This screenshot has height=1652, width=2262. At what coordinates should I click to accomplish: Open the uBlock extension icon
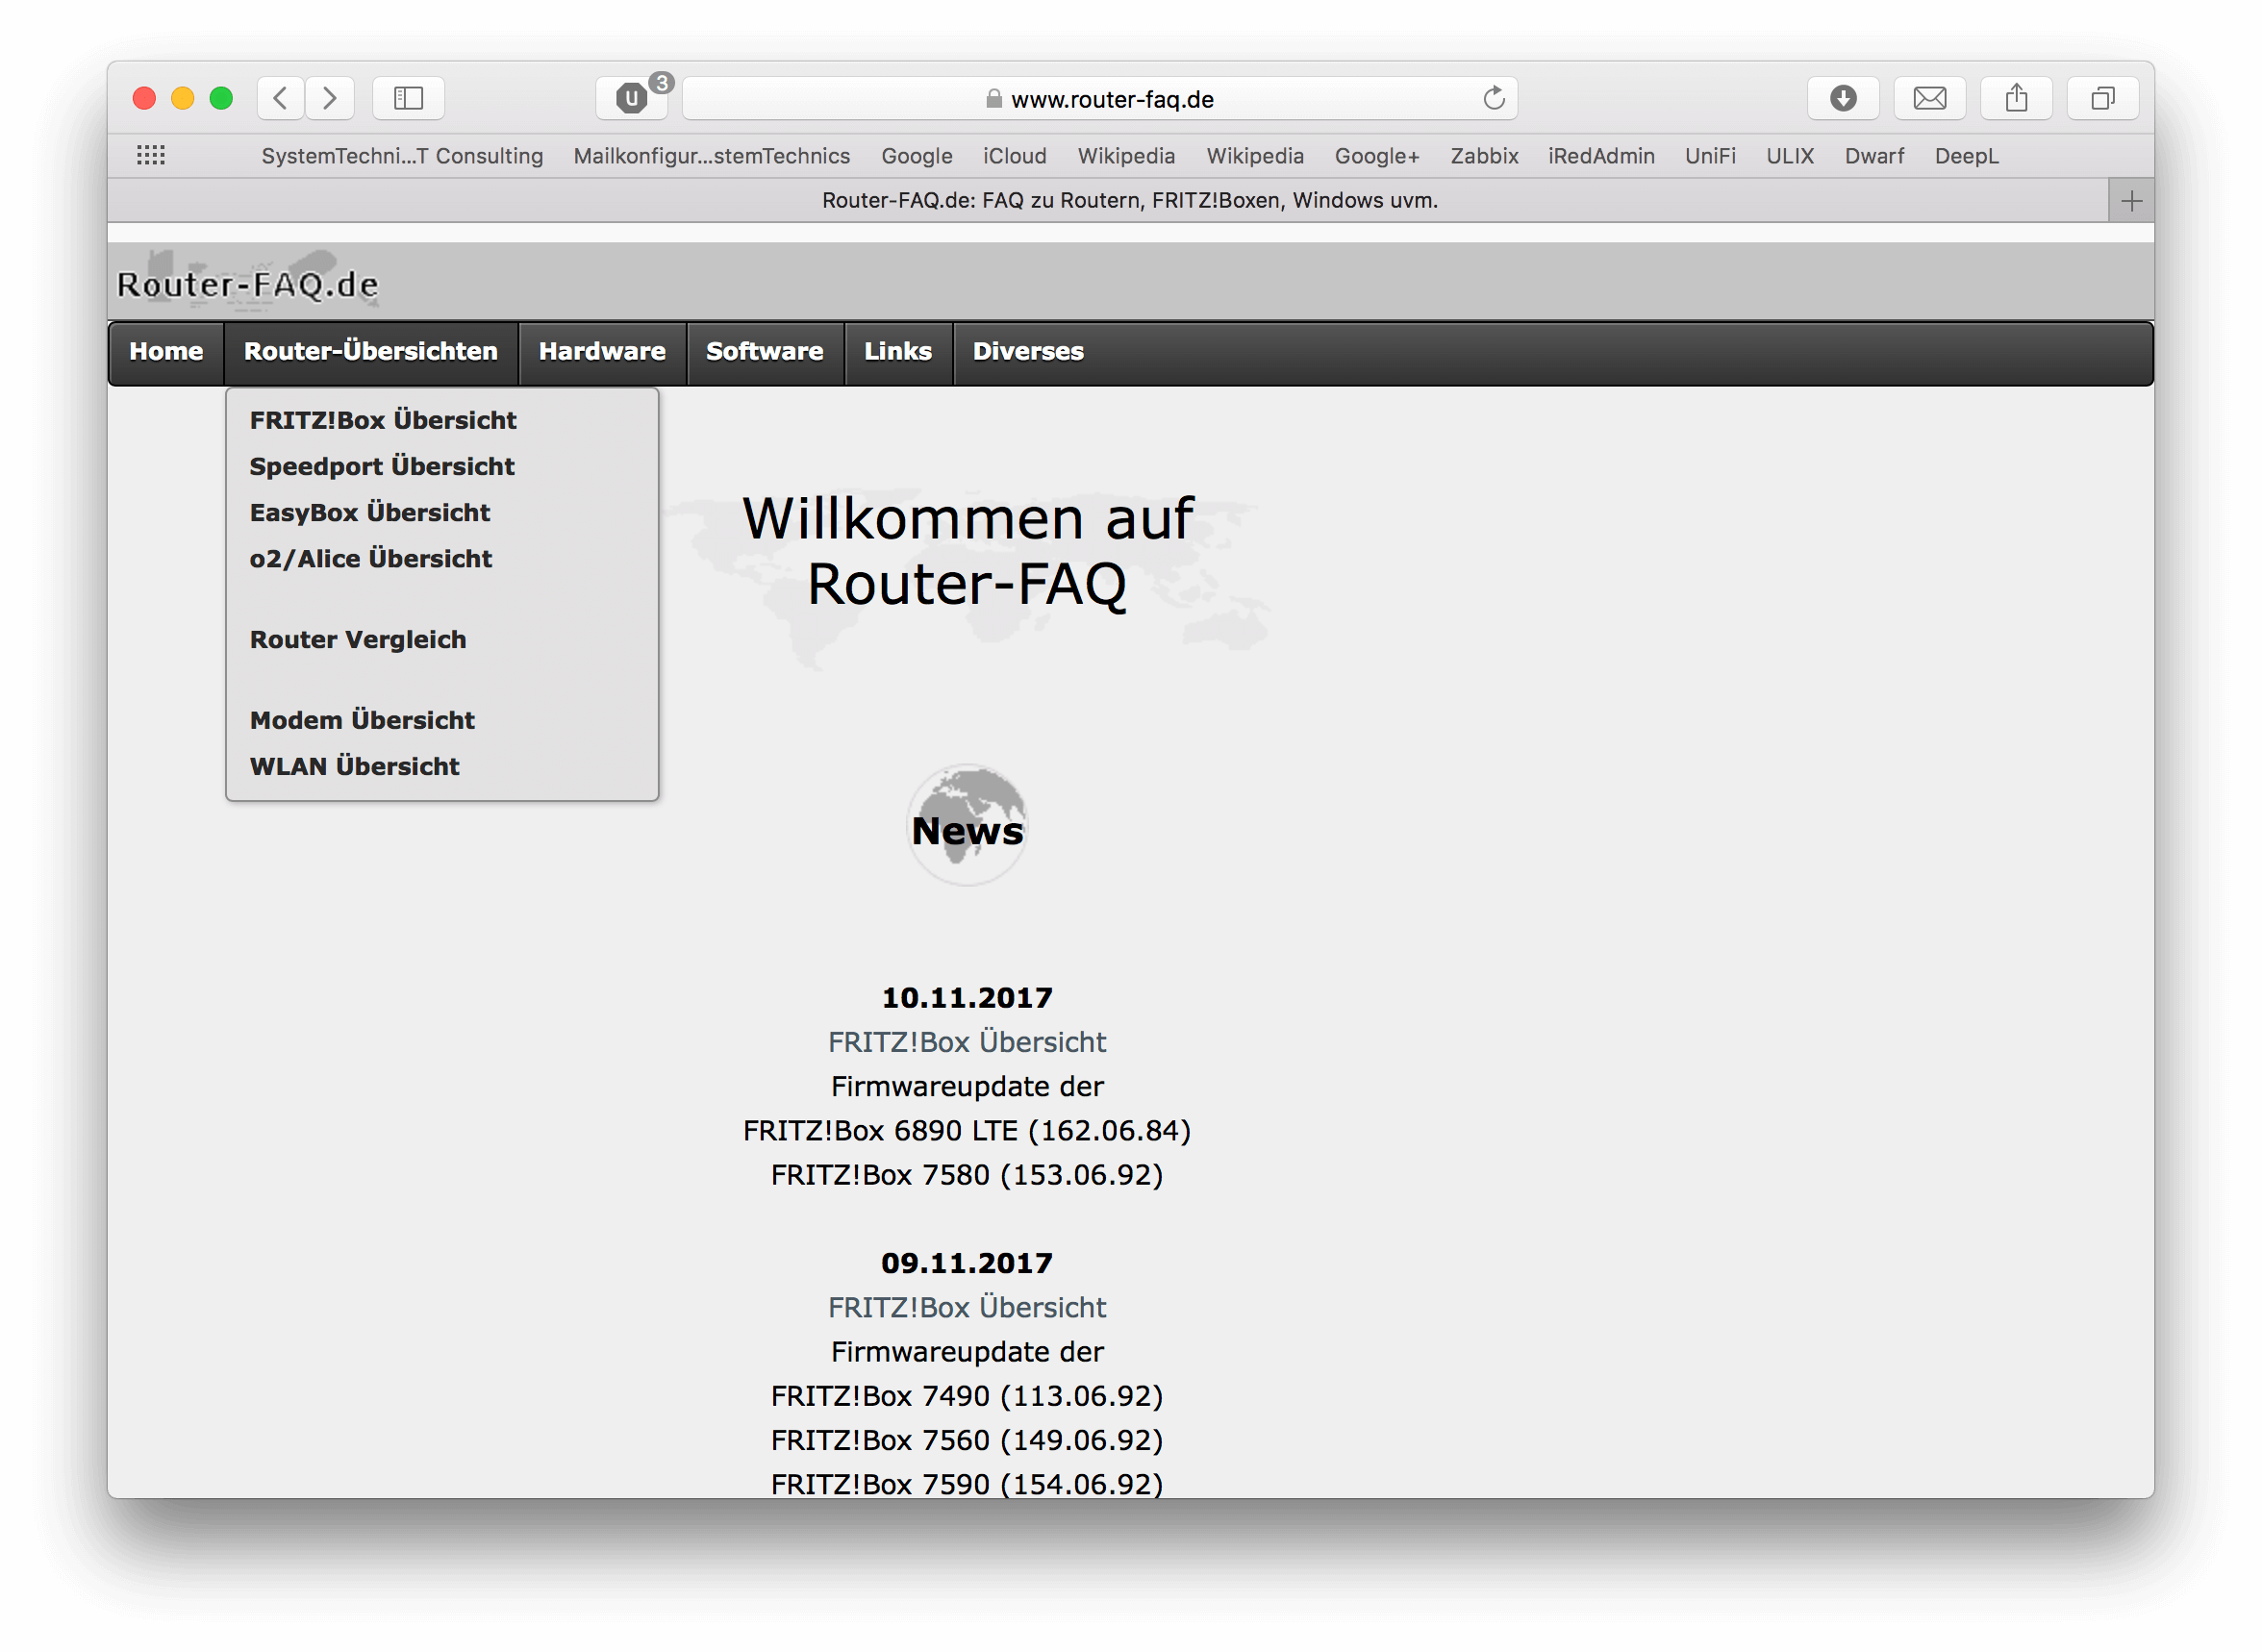click(x=632, y=98)
